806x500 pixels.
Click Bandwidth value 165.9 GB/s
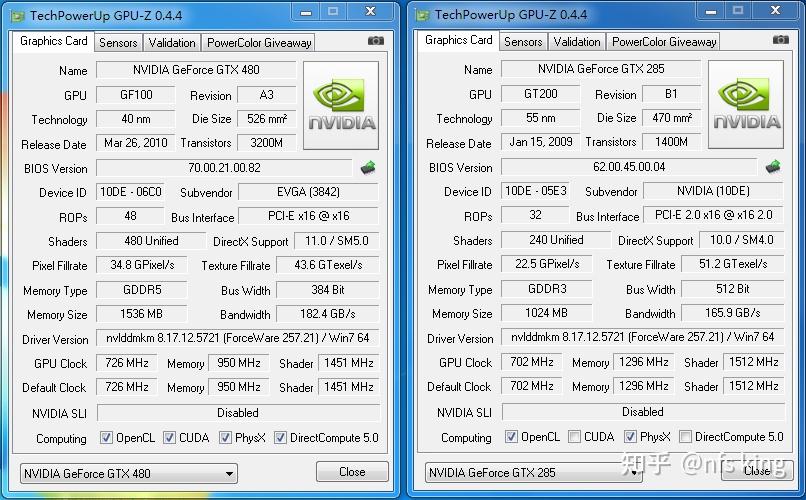733,312
